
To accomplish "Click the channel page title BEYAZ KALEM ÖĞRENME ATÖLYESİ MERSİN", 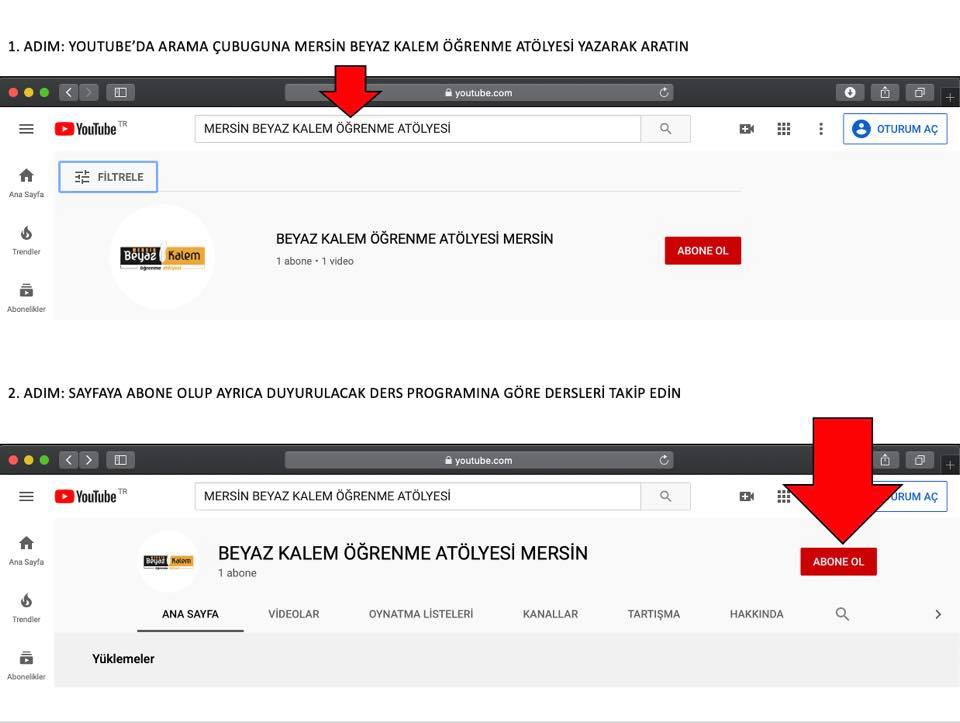I will point(403,553).
